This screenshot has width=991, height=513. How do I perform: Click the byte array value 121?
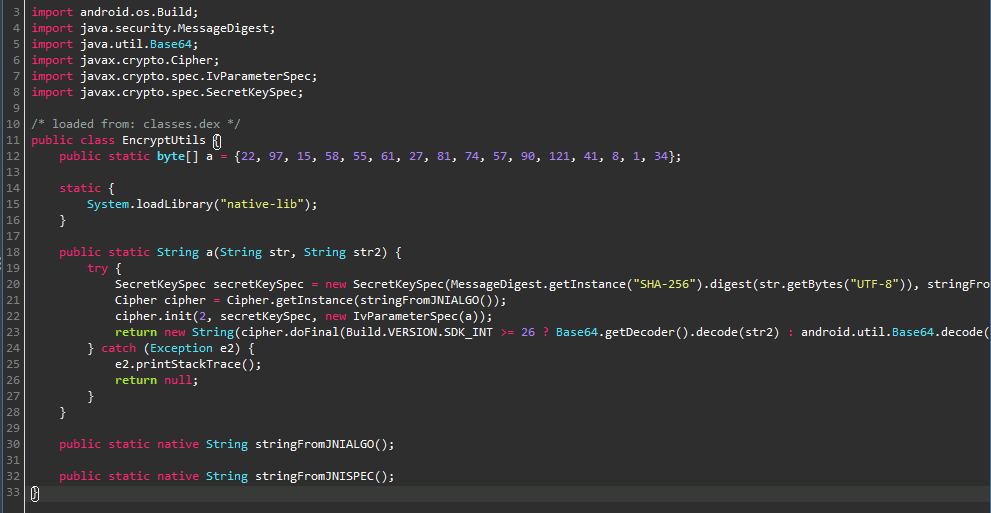tap(559, 156)
